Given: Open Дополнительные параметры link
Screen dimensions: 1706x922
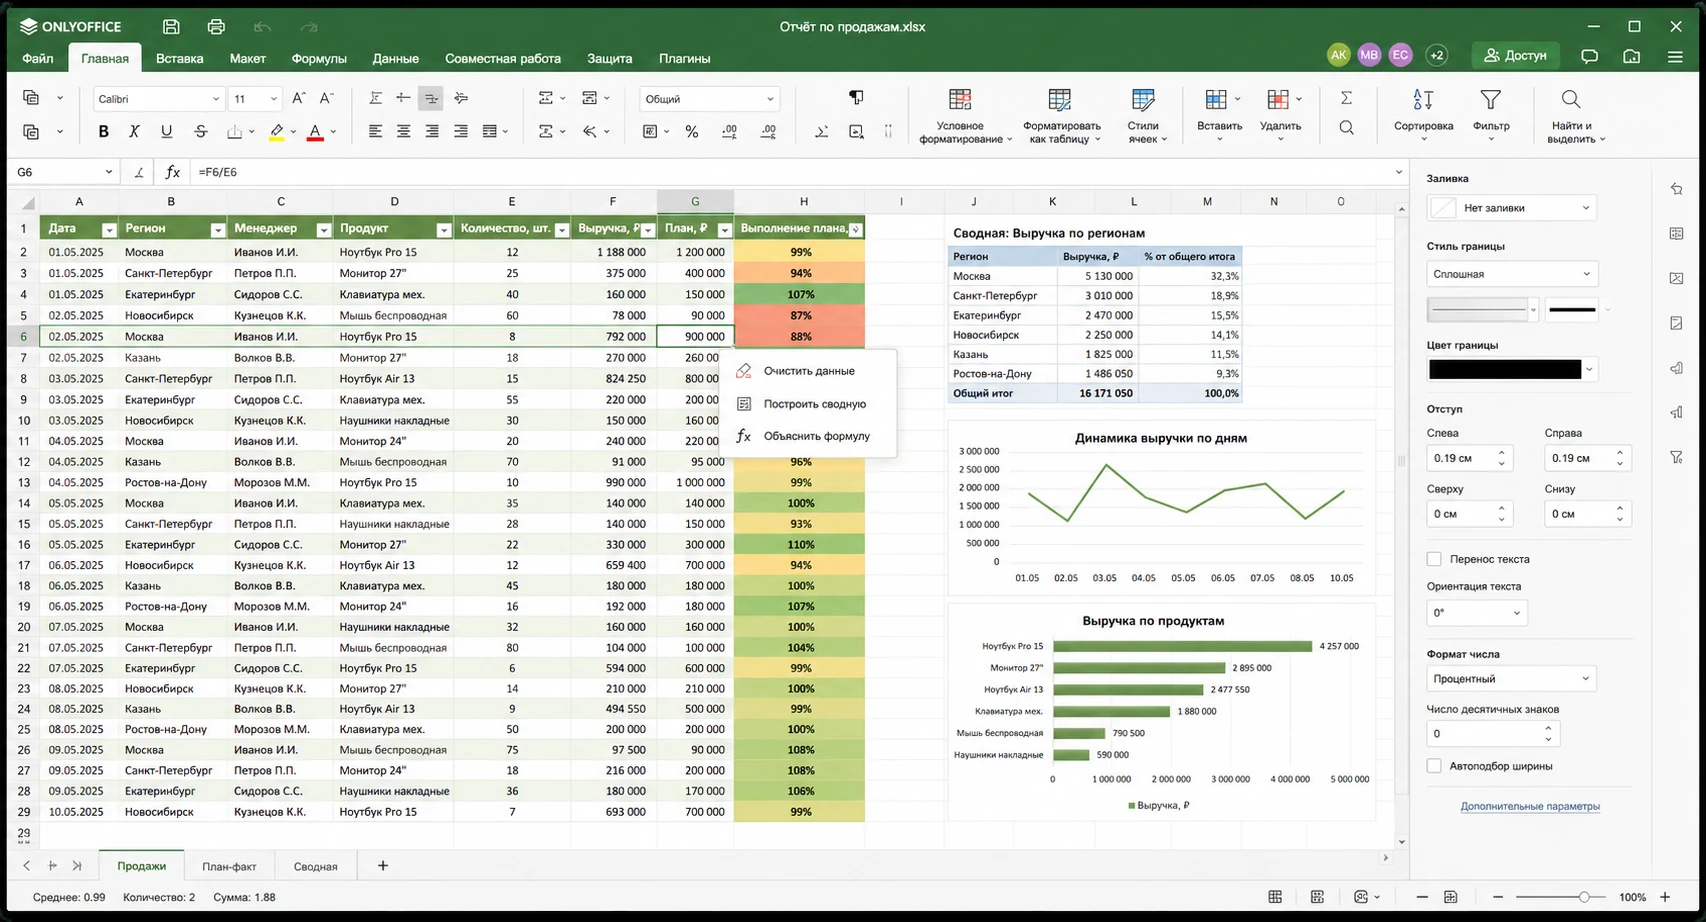Looking at the screenshot, I should (x=1530, y=806).
